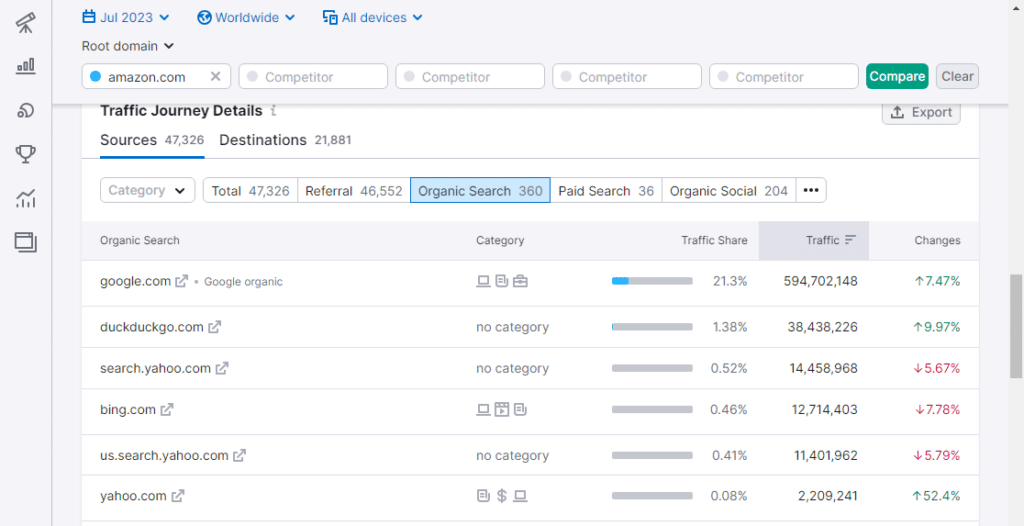This screenshot has width=1024, height=526.
Task: Click laptop category icon in google.com row
Action: point(483,282)
